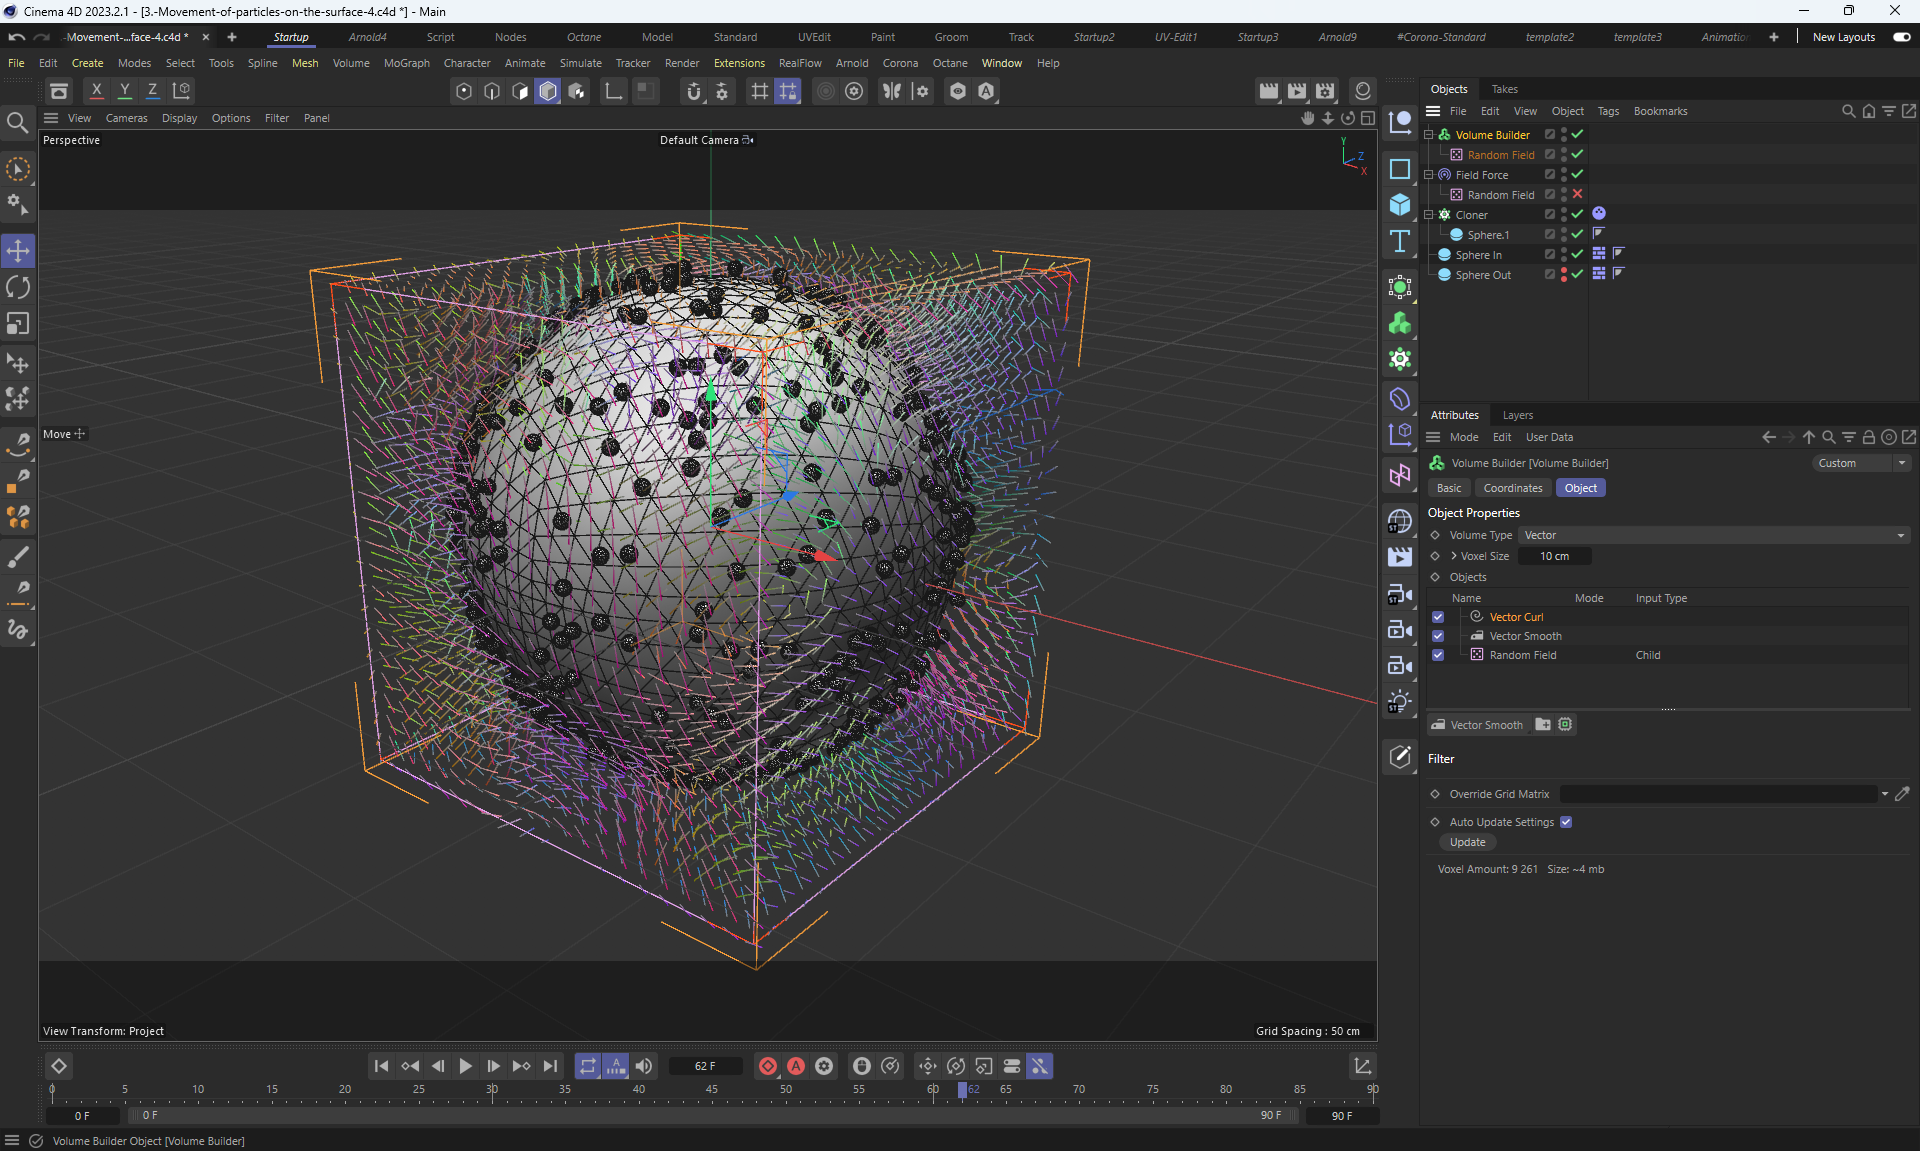Click the Brush paint tool icon
Screen dimensions: 1920x1151
coord(18,556)
